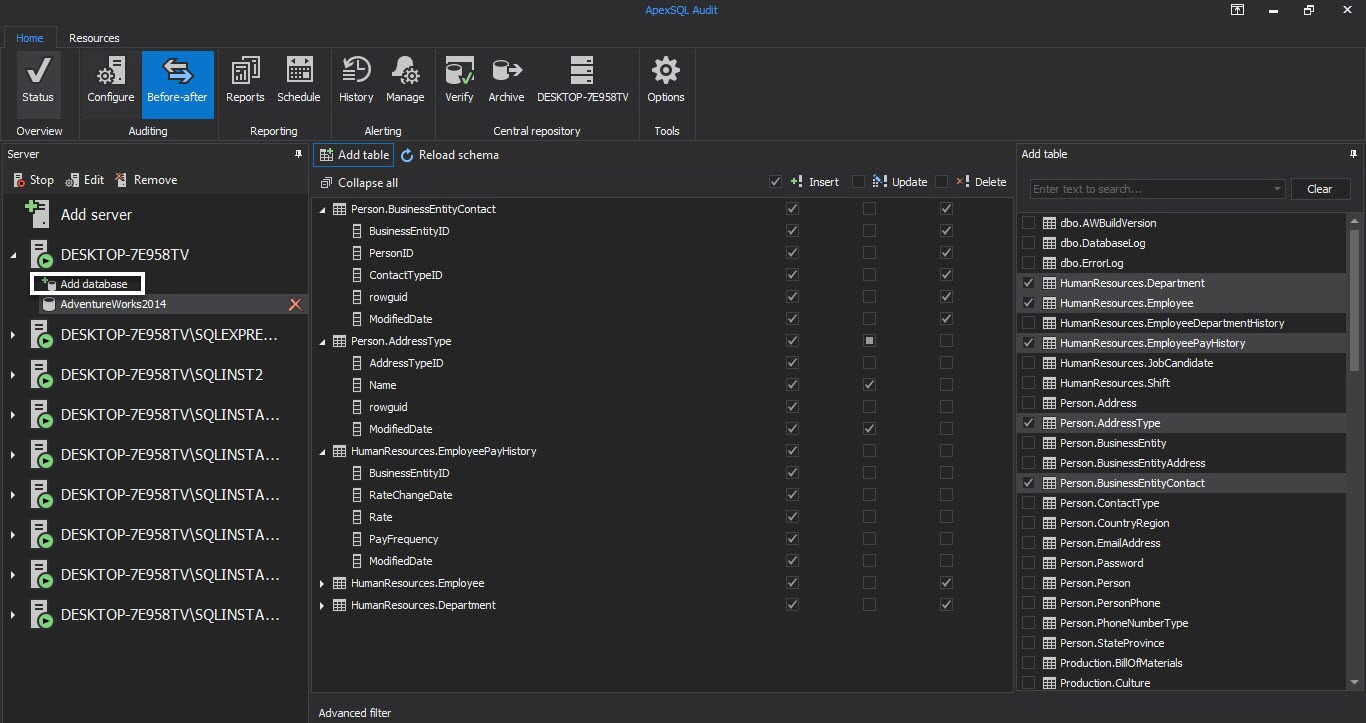Screen dimensions: 1366x723
Task: Select the DESKTOP-7E958TV\SQLINST2 server icon
Action: click(41, 375)
